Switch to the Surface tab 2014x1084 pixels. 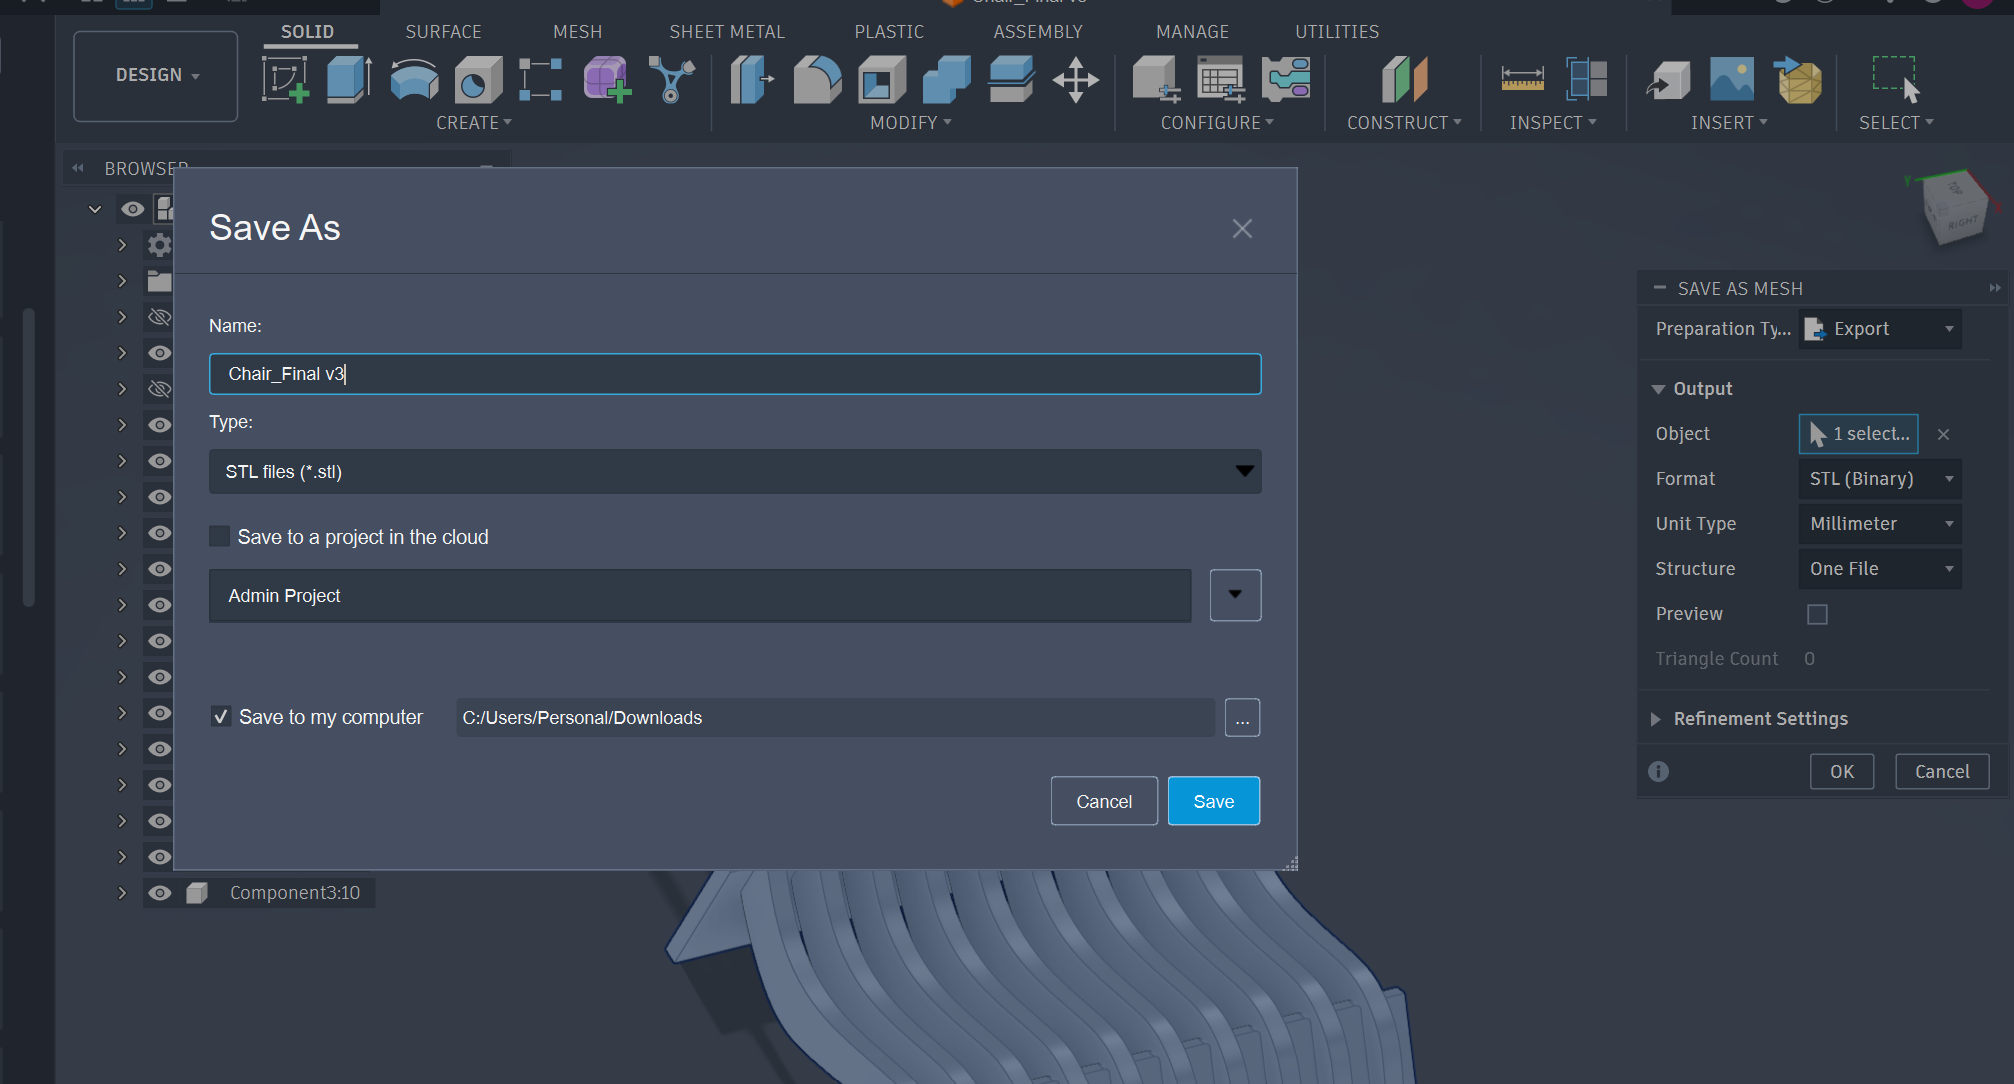tap(443, 32)
